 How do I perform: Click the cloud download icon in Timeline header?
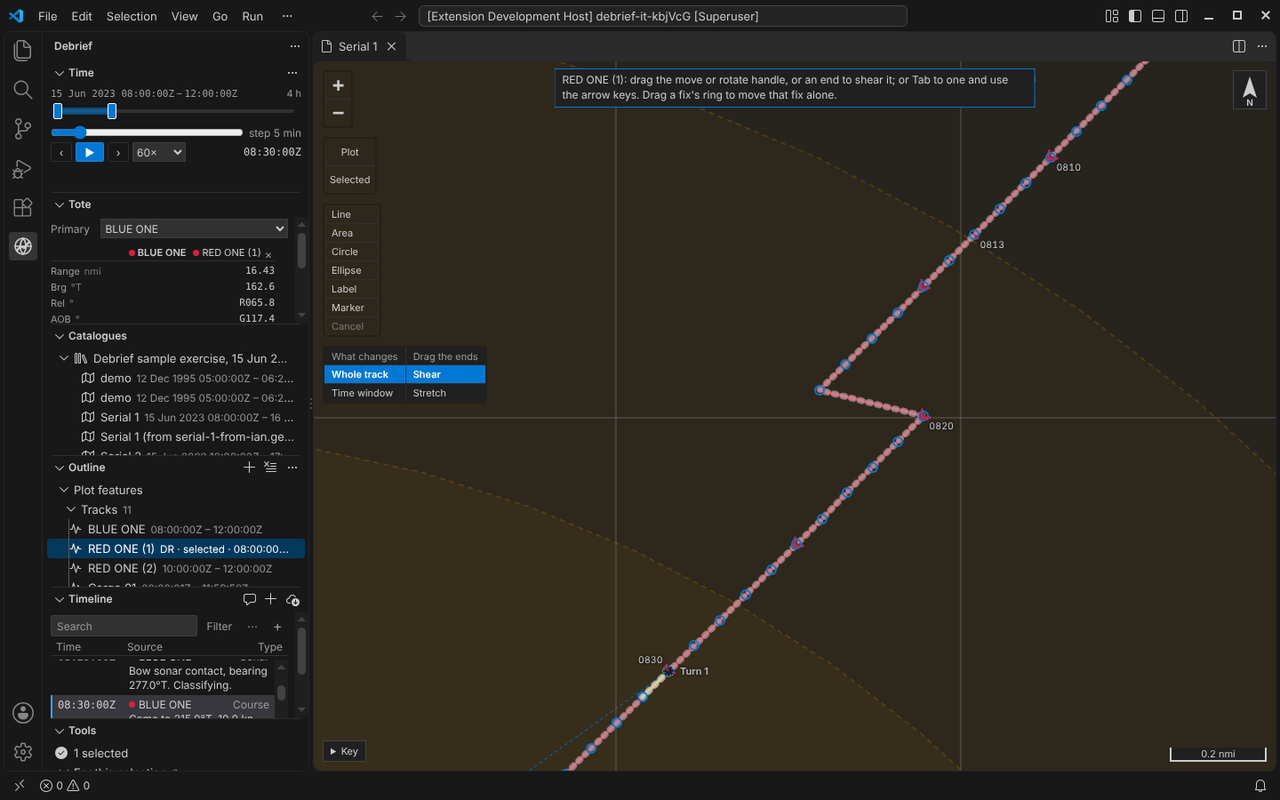pos(293,599)
